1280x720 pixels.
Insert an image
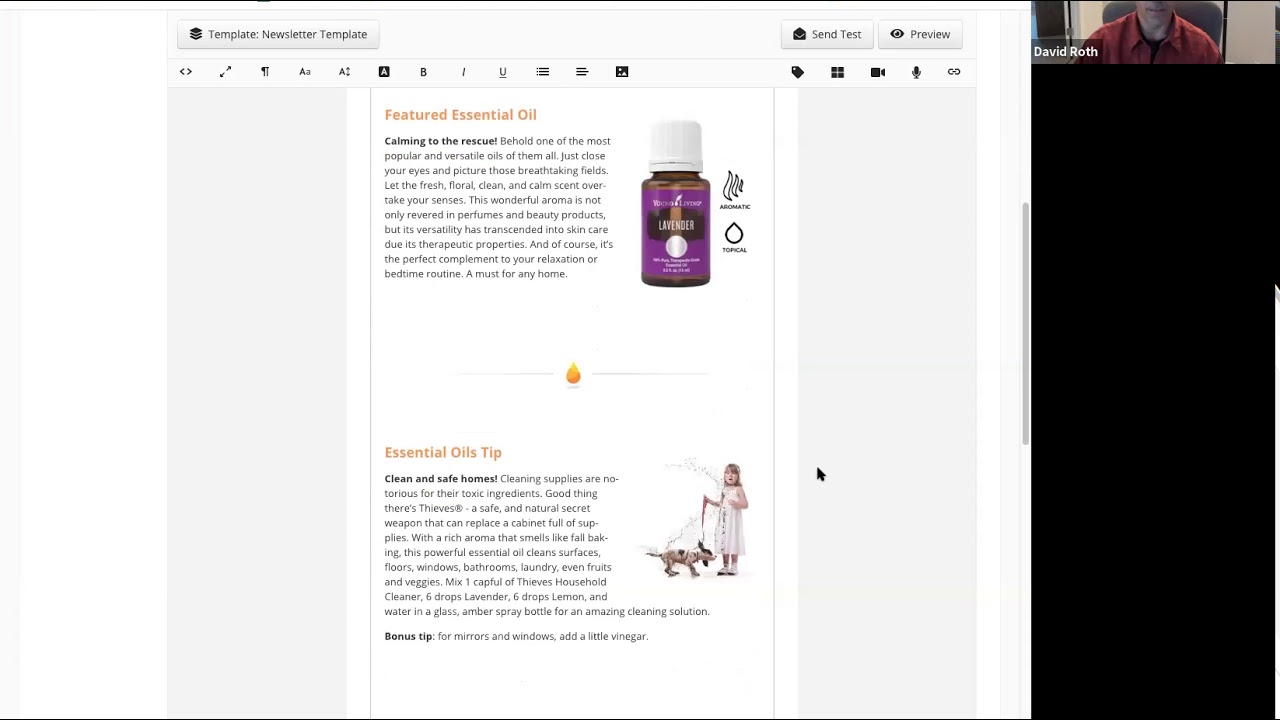(622, 72)
